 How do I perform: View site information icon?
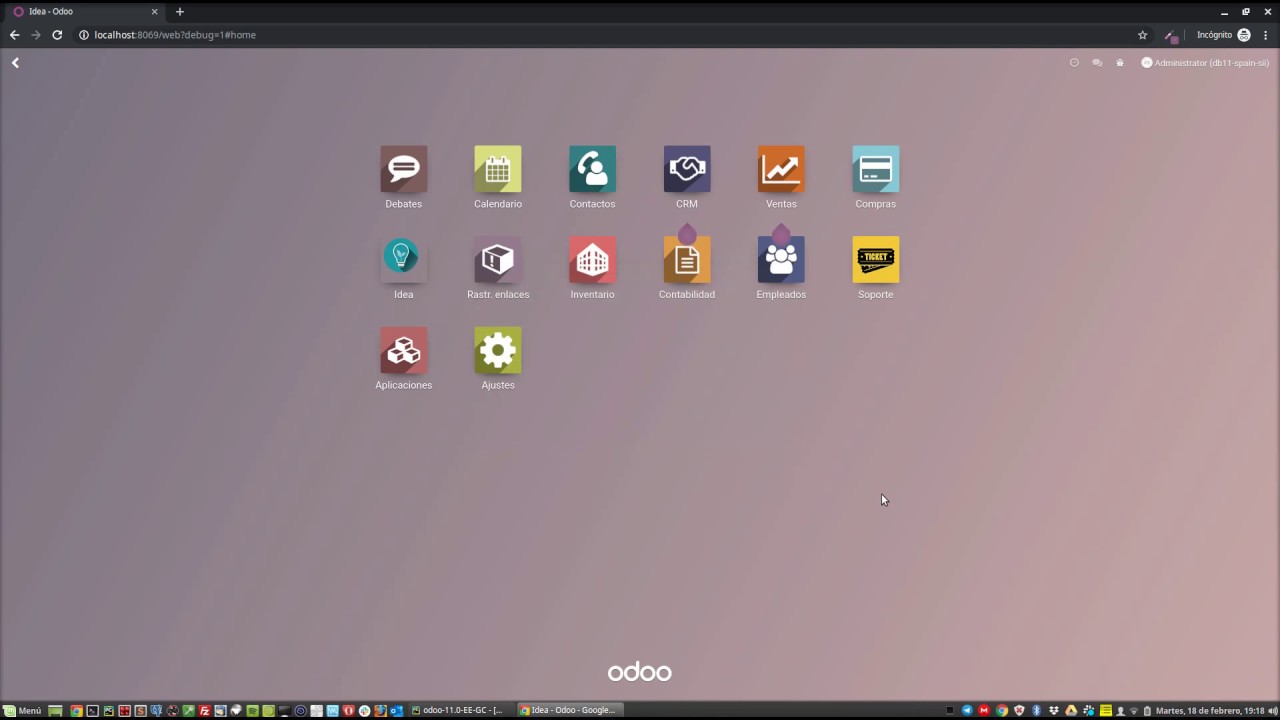point(84,35)
